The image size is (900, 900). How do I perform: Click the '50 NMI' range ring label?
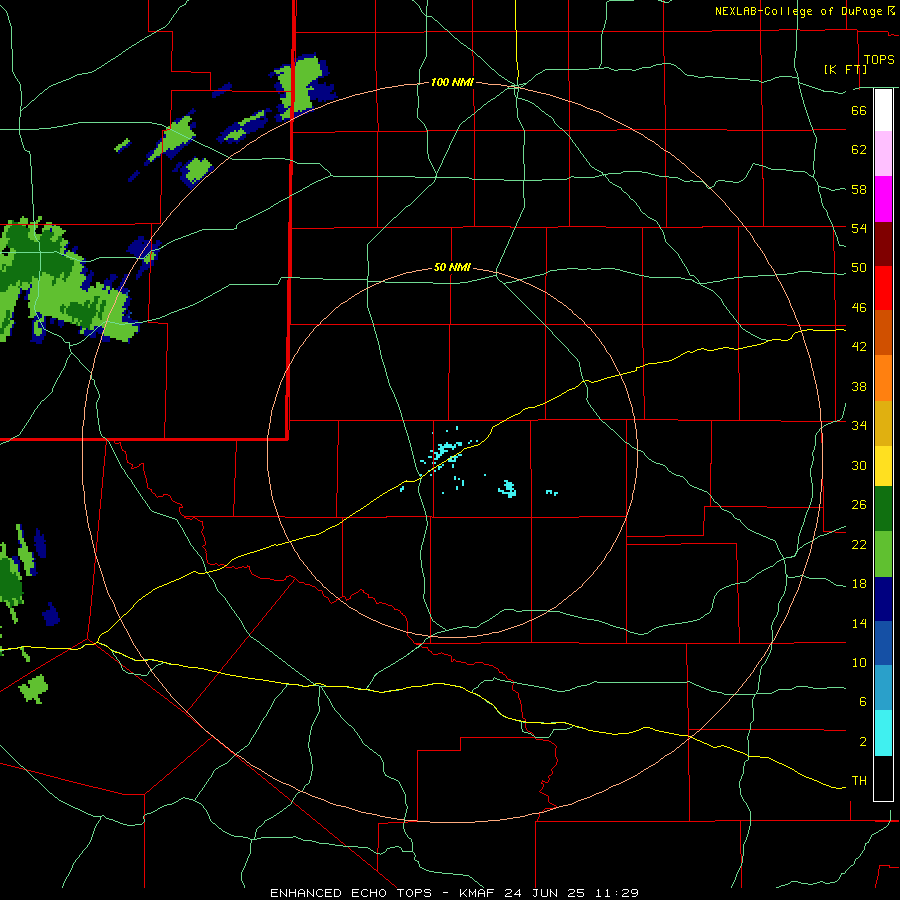point(452,267)
